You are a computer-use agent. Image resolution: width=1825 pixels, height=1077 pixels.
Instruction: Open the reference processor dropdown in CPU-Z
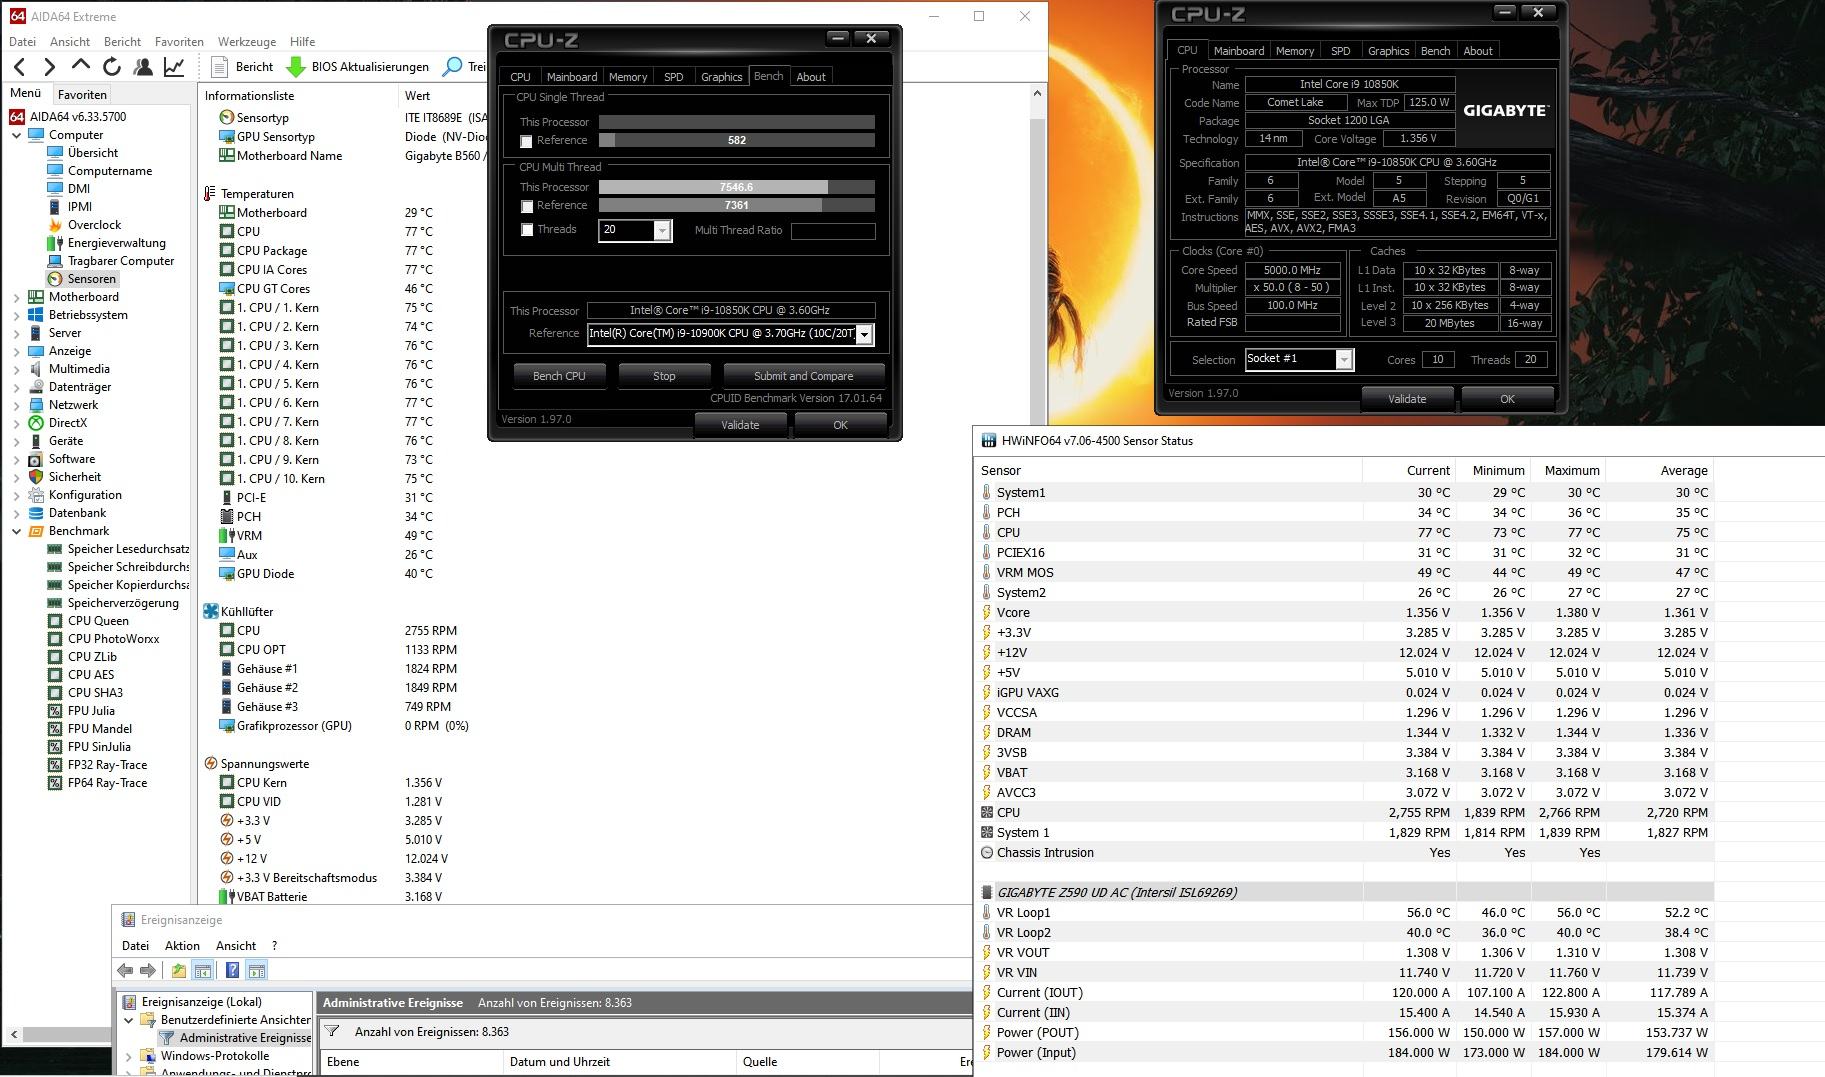click(864, 334)
